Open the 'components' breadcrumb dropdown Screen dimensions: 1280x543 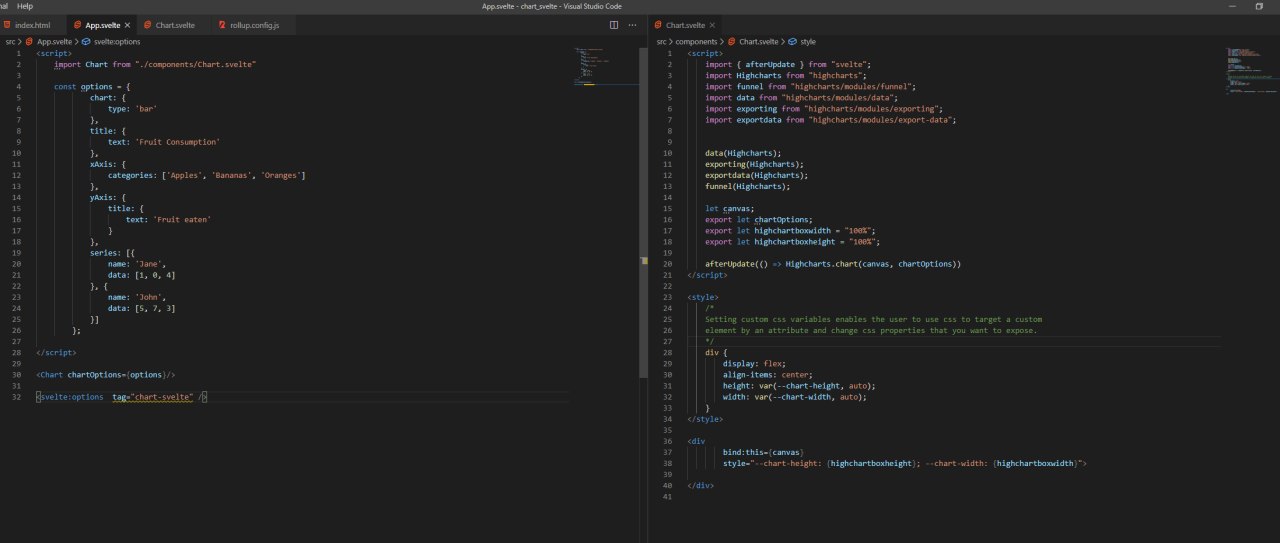click(697, 42)
